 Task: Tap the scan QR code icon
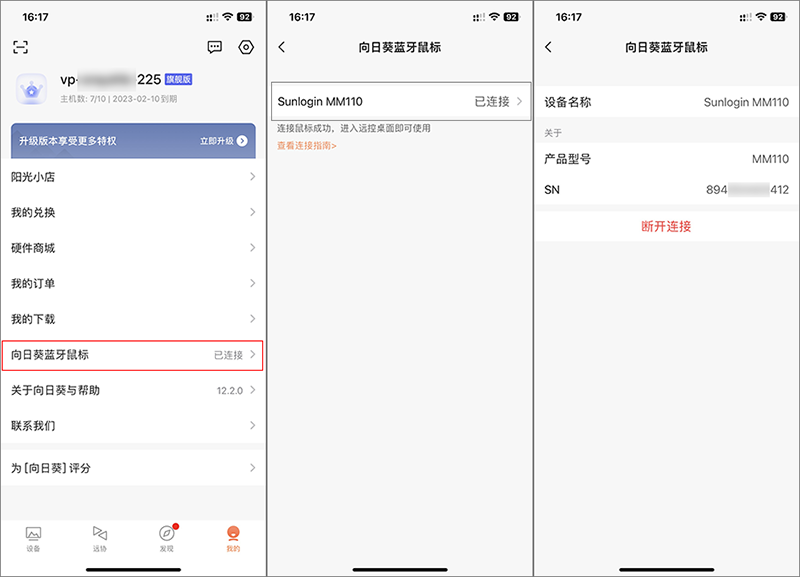coord(20,47)
